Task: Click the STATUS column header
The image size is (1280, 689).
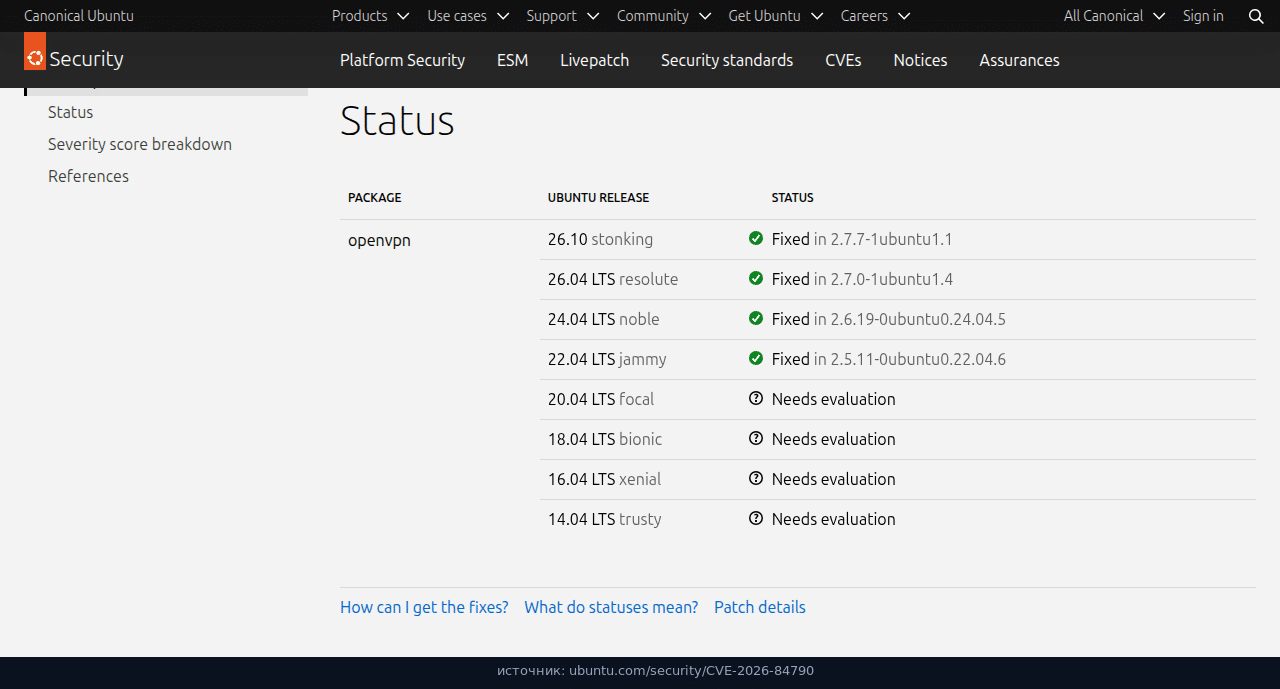Action: tap(793, 198)
